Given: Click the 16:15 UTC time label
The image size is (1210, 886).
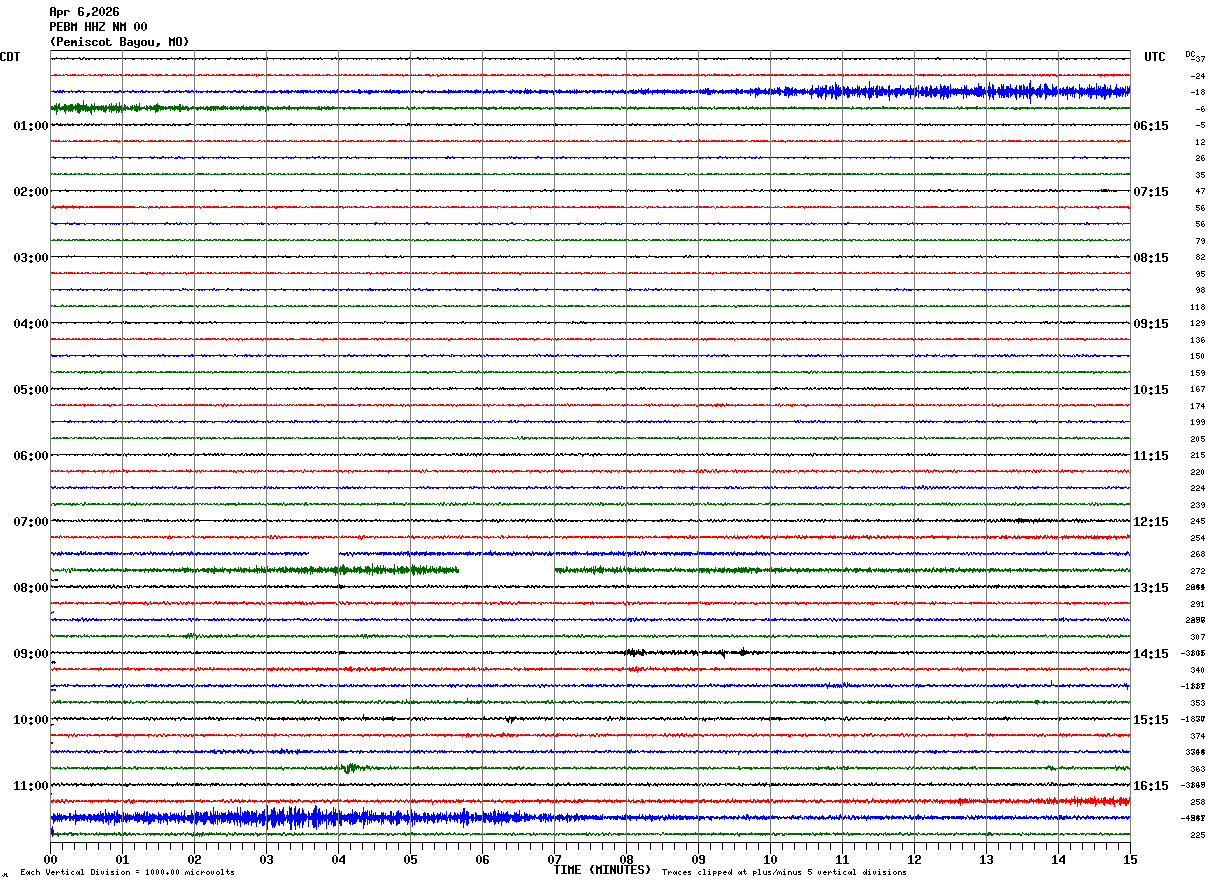Looking at the screenshot, I should point(1151,786).
